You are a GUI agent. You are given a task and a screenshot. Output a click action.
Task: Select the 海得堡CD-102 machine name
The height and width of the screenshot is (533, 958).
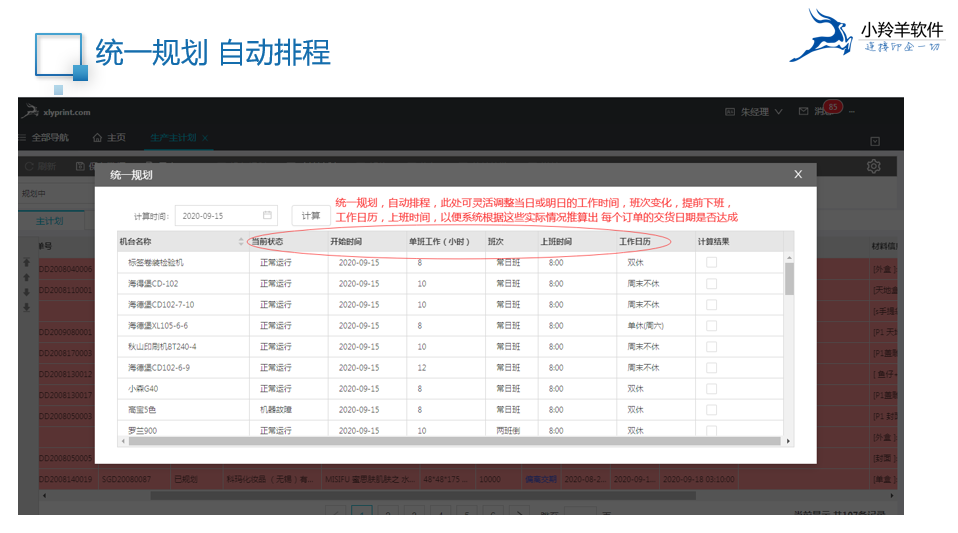pos(153,284)
